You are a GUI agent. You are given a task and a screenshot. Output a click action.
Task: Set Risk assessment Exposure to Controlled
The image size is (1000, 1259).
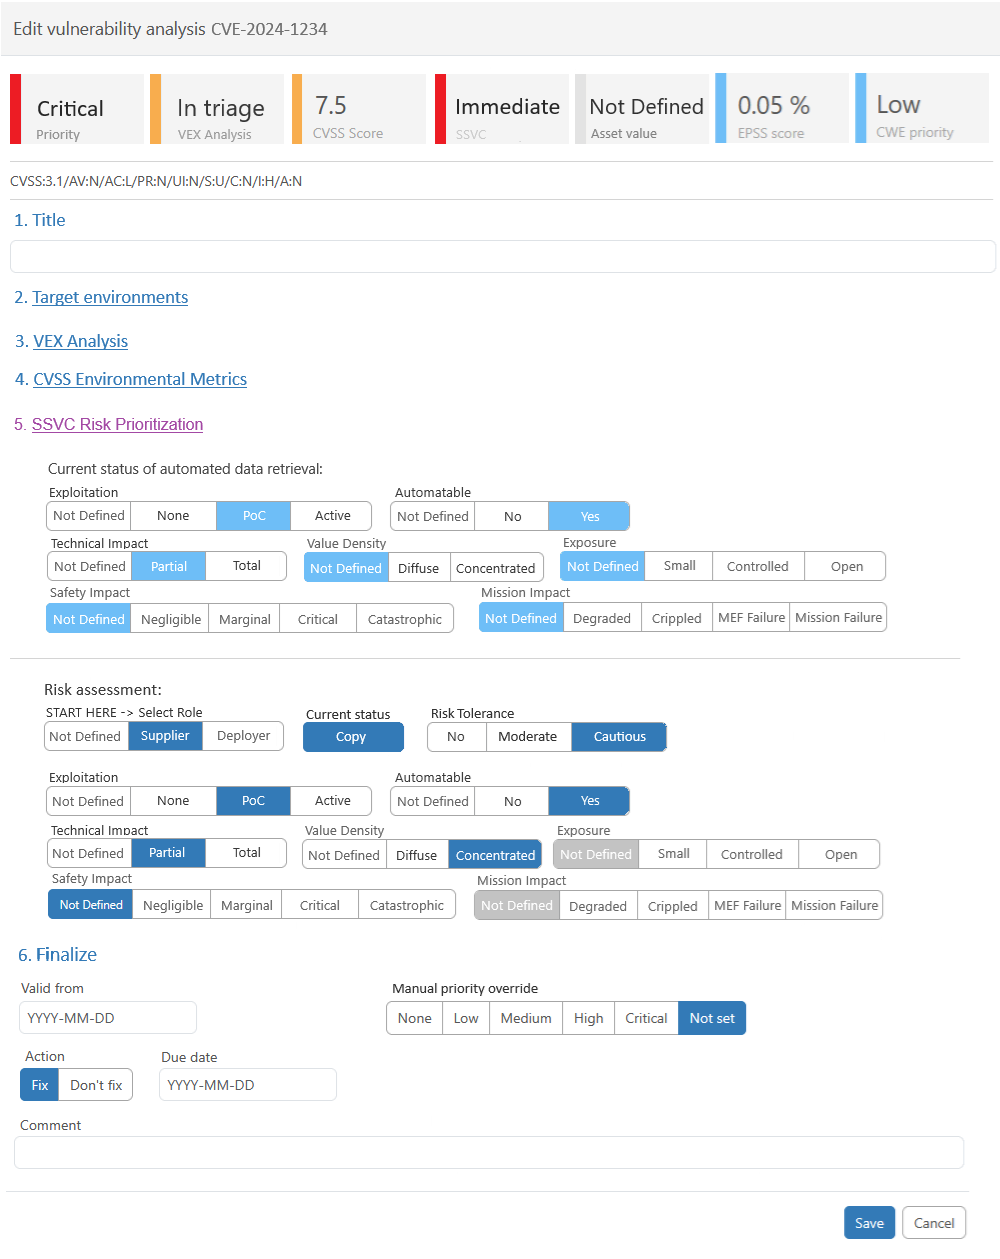752,854
